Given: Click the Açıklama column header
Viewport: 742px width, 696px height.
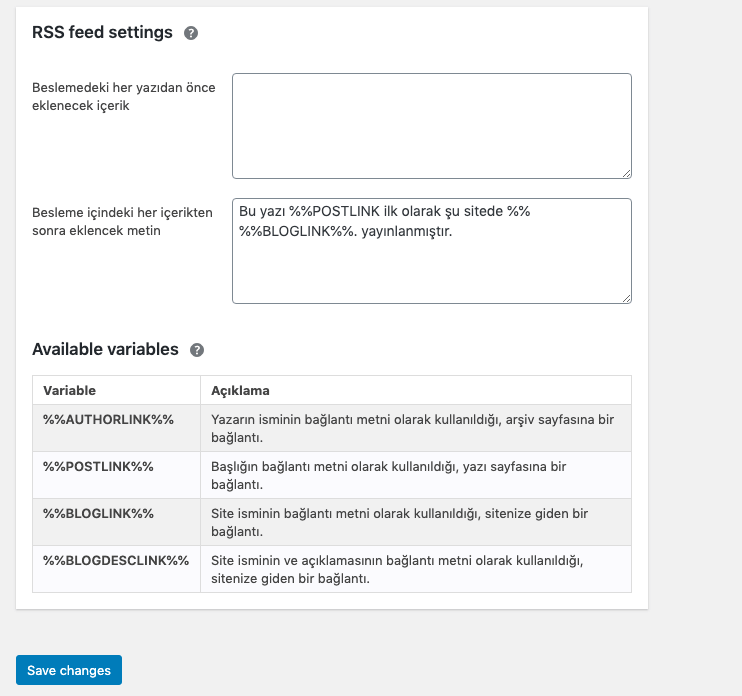Looking at the screenshot, I should [240, 390].
